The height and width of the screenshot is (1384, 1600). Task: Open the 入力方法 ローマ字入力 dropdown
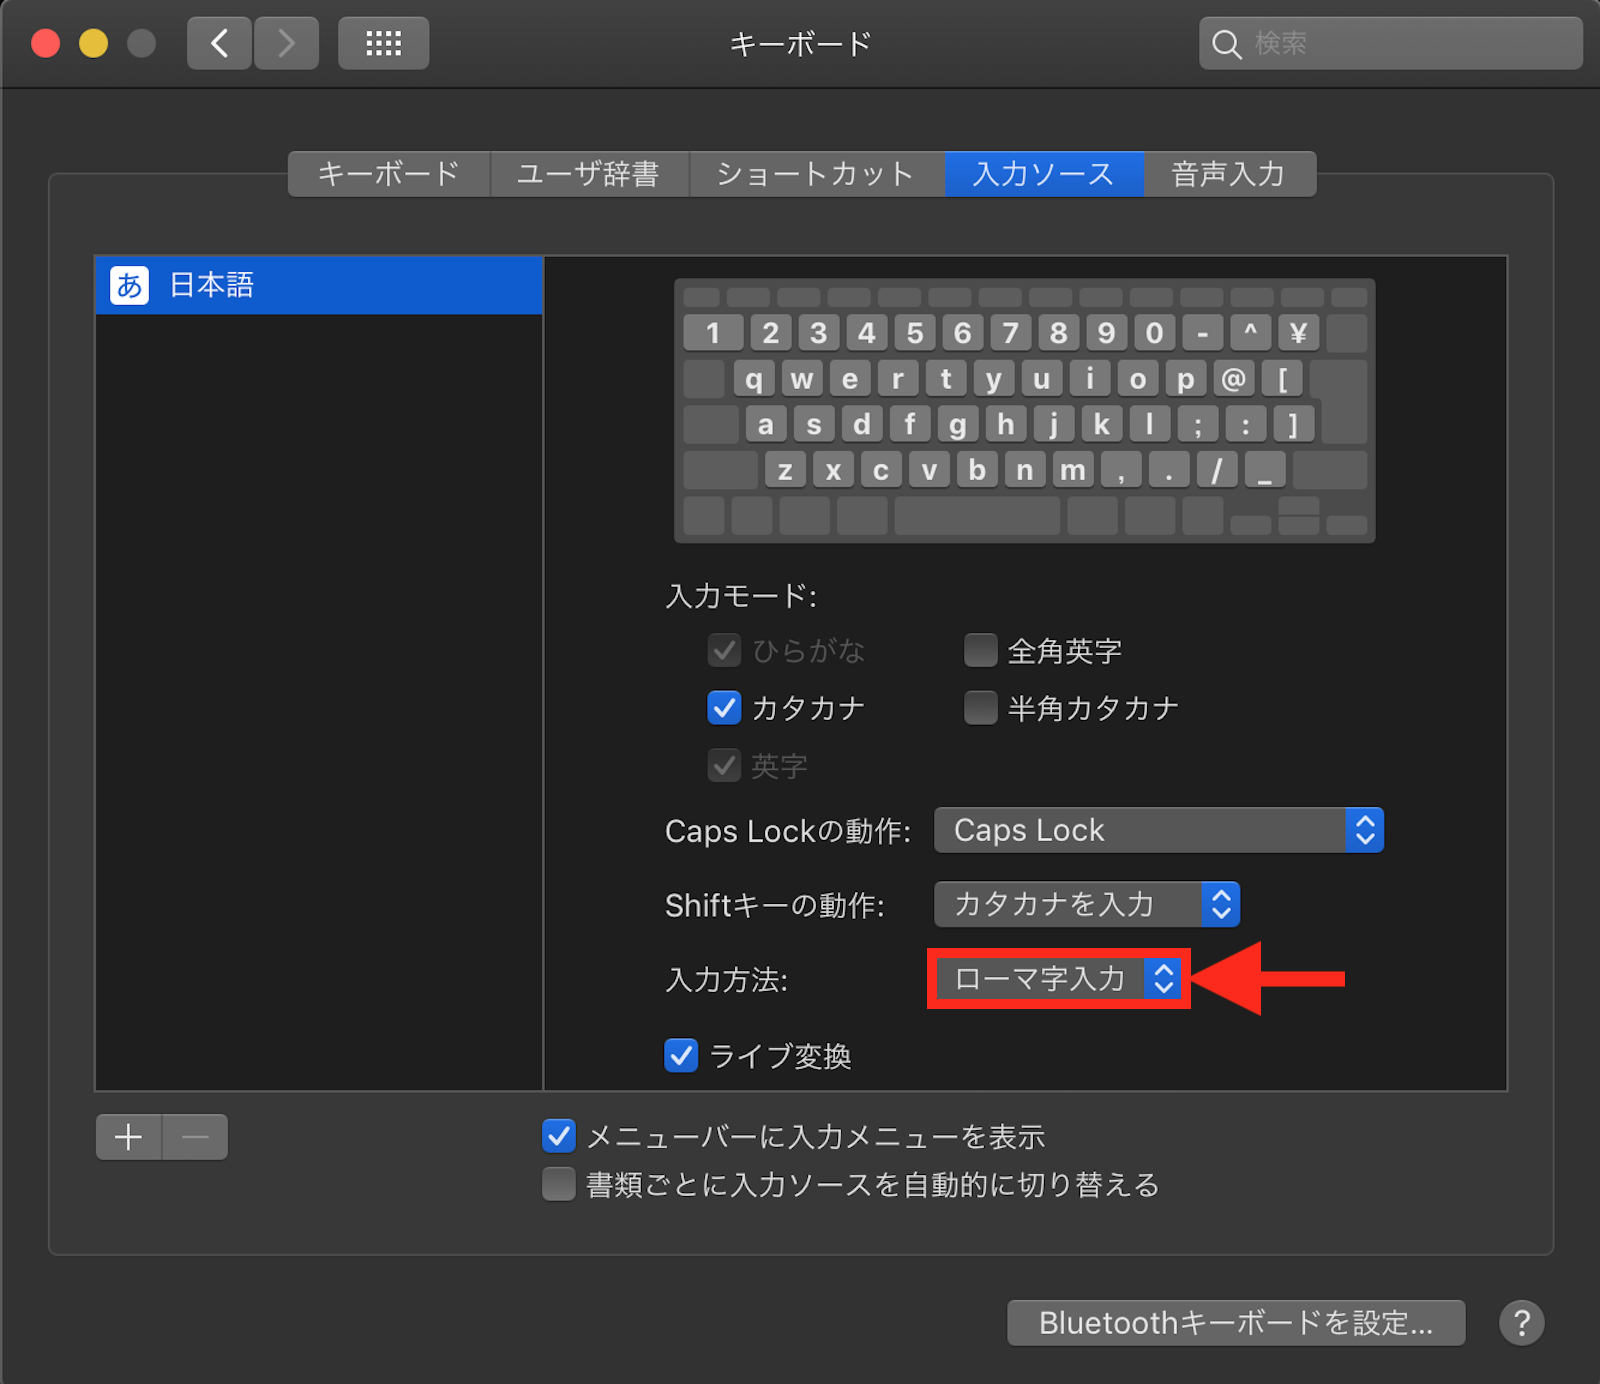pos(1058,978)
